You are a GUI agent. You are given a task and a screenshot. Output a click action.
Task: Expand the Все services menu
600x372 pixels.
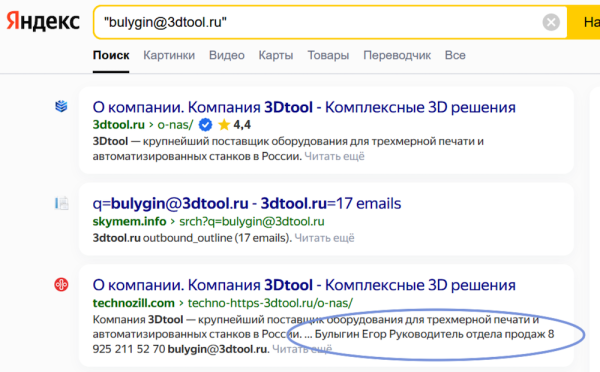455,55
